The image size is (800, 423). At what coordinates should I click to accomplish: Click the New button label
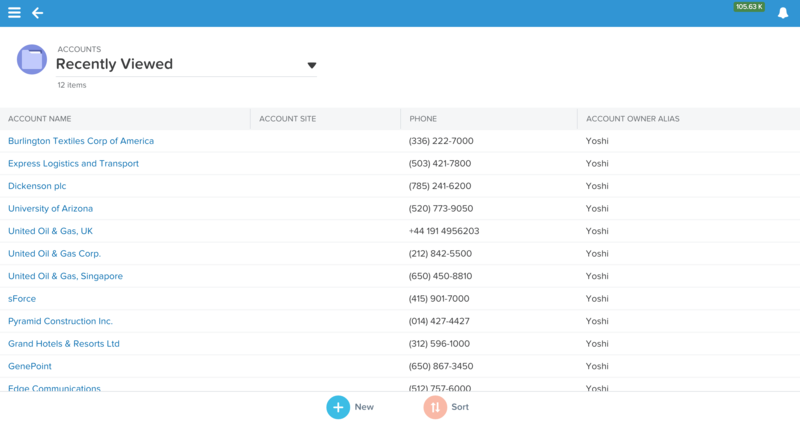click(x=364, y=407)
